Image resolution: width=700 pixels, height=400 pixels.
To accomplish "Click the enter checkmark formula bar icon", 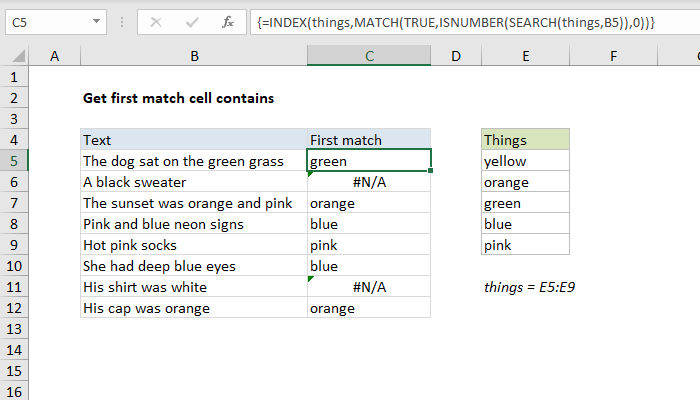I will (190, 21).
